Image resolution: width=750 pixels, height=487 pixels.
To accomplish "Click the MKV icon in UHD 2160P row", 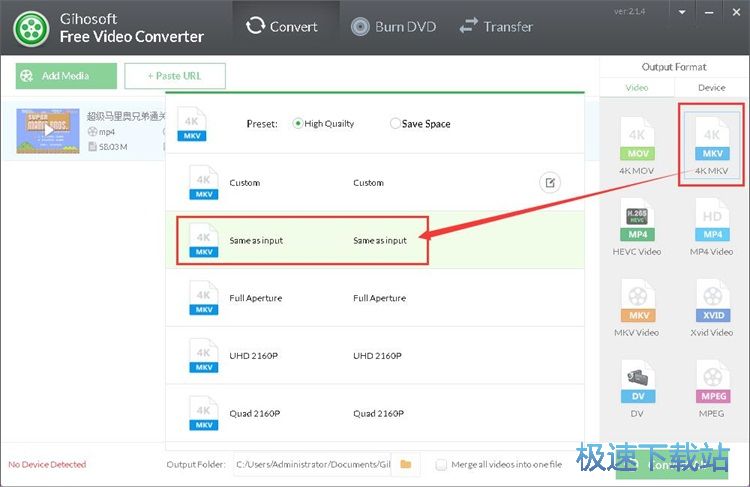I will pyautogui.click(x=204, y=355).
